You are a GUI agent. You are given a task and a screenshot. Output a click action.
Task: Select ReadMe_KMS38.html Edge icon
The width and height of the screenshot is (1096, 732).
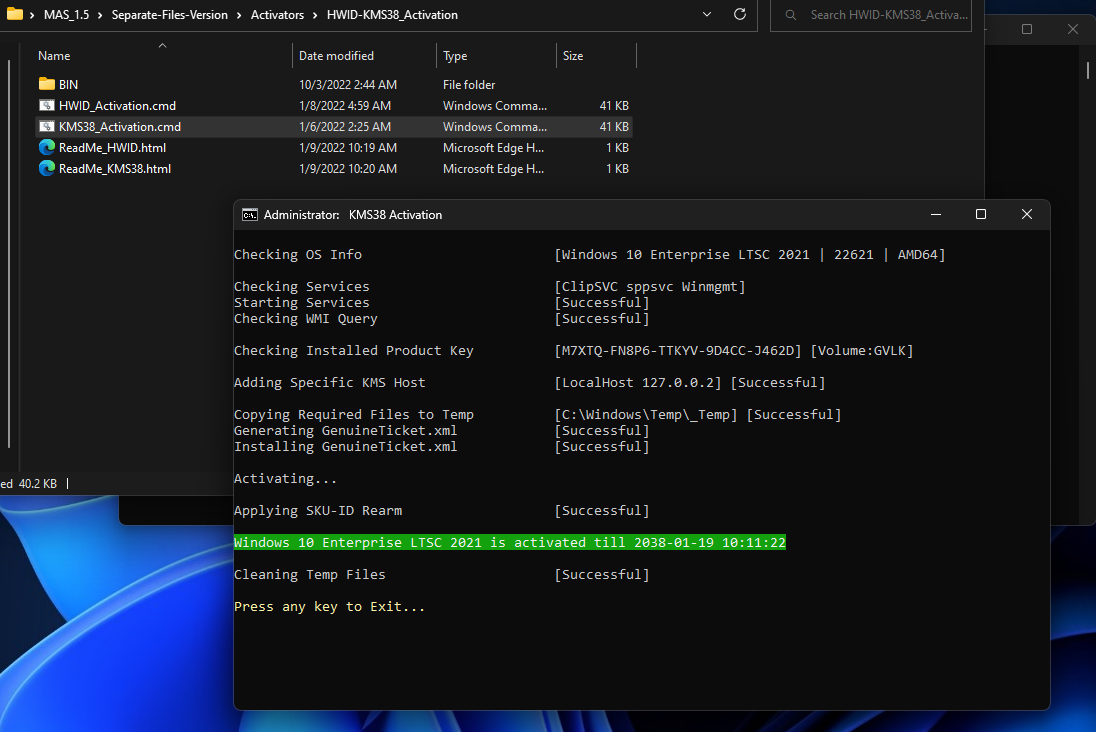47,168
